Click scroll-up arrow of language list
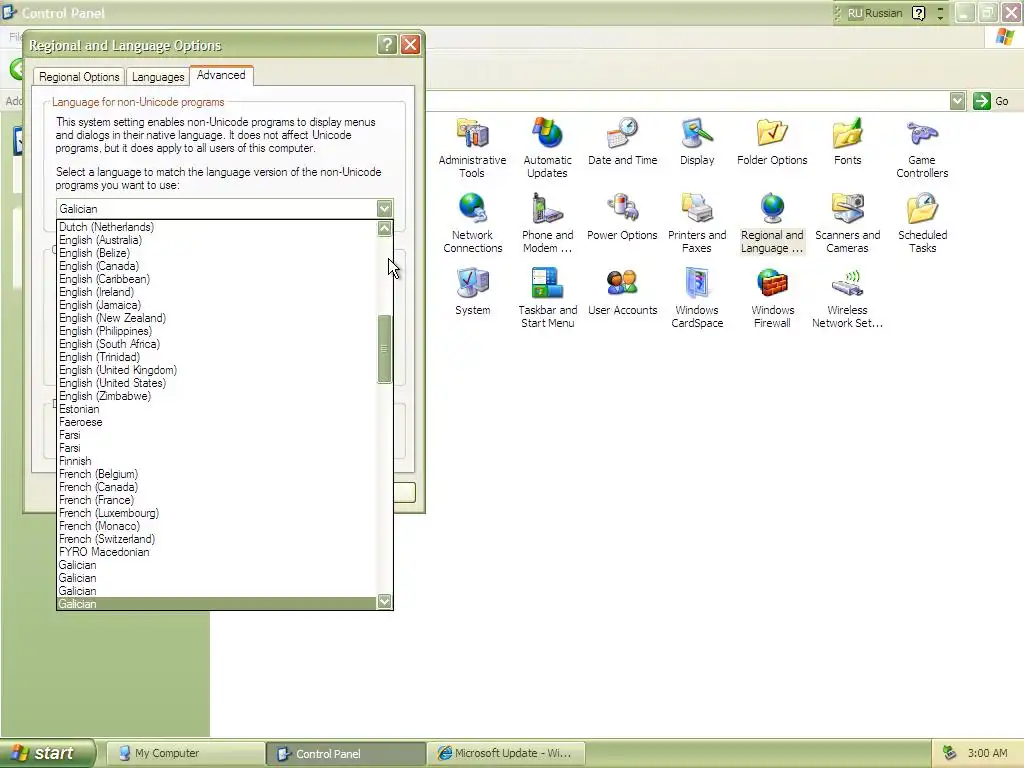The width and height of the screenshot is (1024, 768). (x=385, y=228)
